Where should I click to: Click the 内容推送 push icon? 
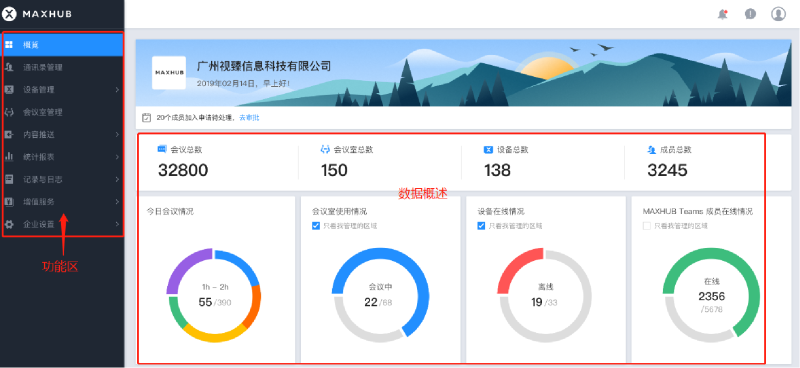(9, 134)
